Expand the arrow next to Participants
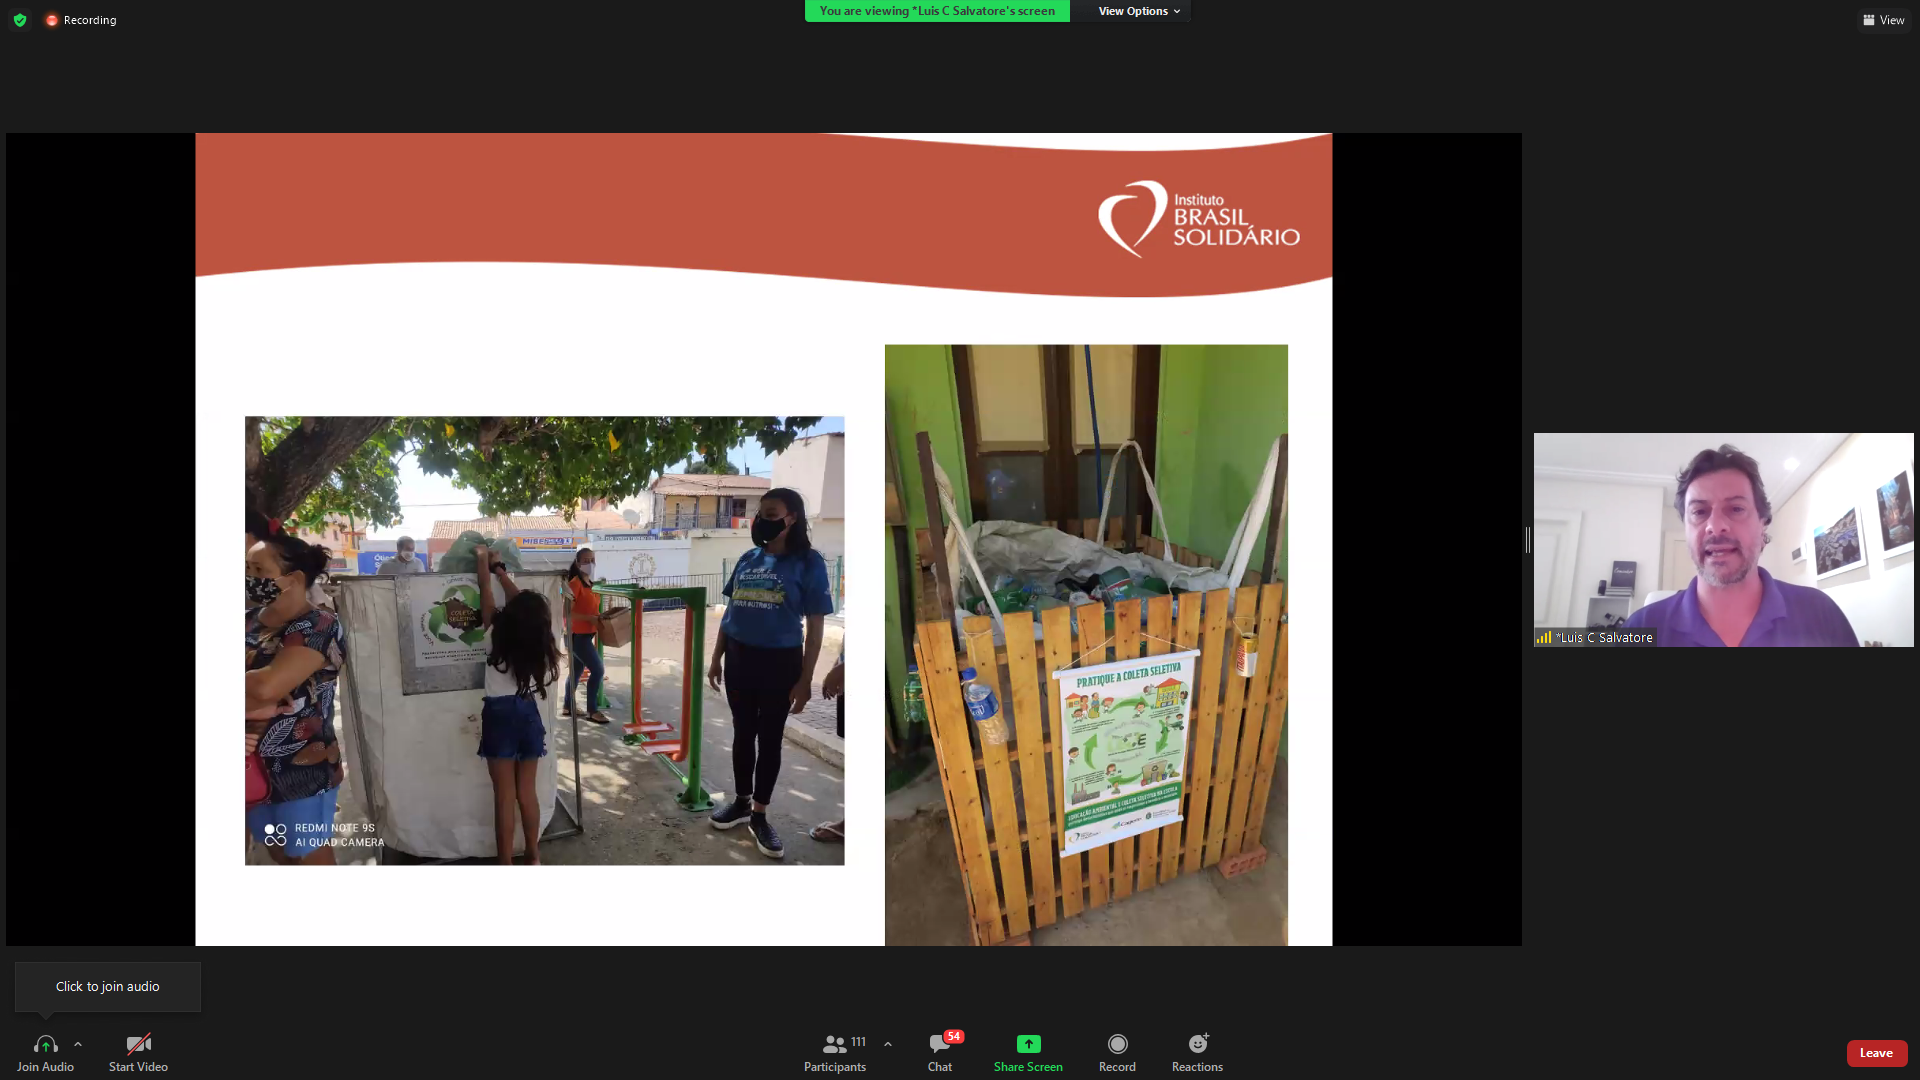Image resolution: width=1920 pixels, height=1080 pixels. click(x=888, y=1044)
